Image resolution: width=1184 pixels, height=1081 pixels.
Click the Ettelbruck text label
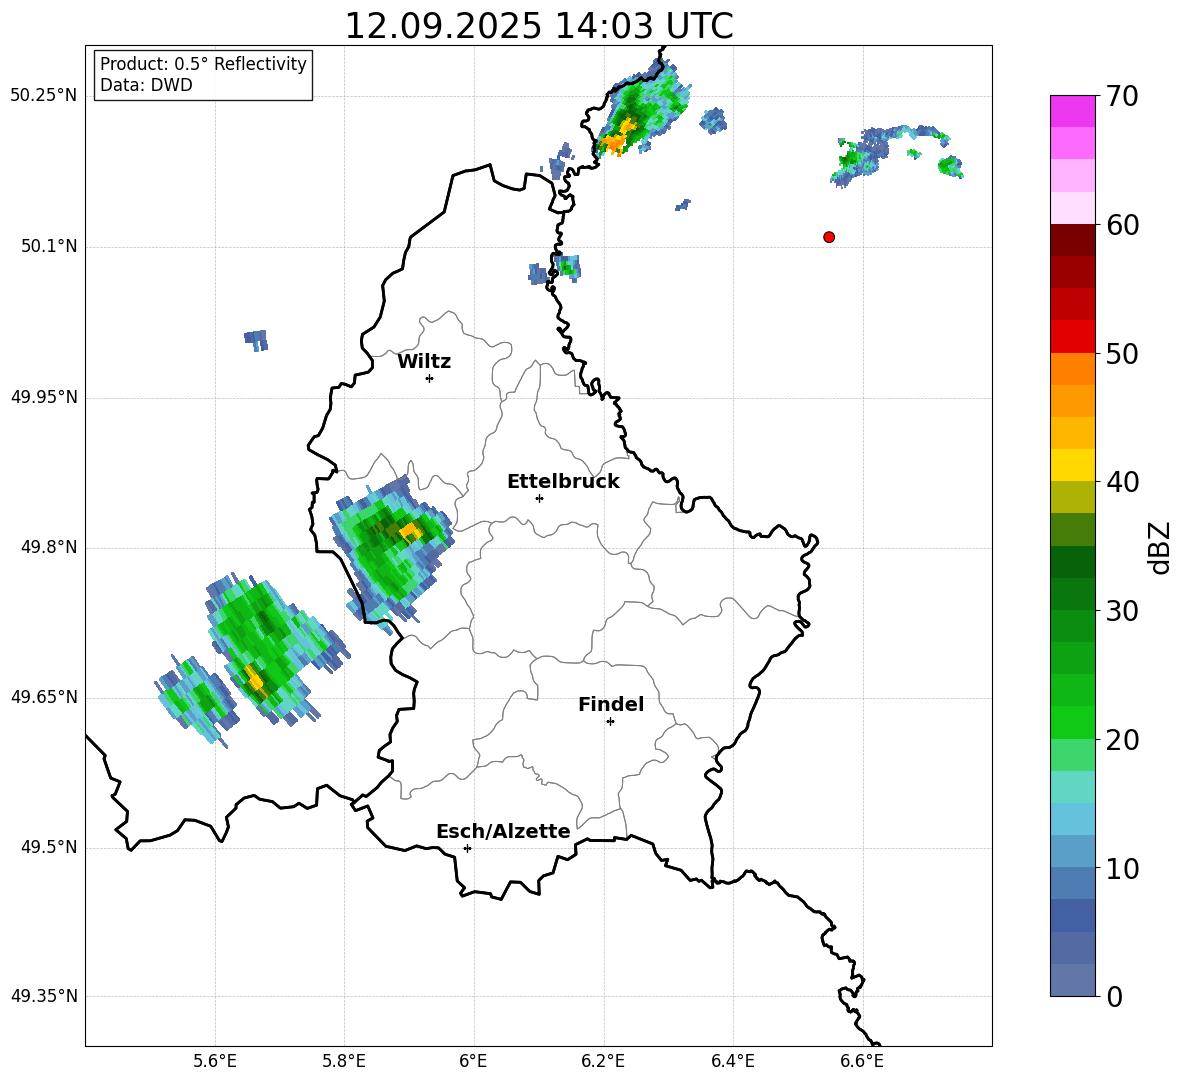point(563,482)
